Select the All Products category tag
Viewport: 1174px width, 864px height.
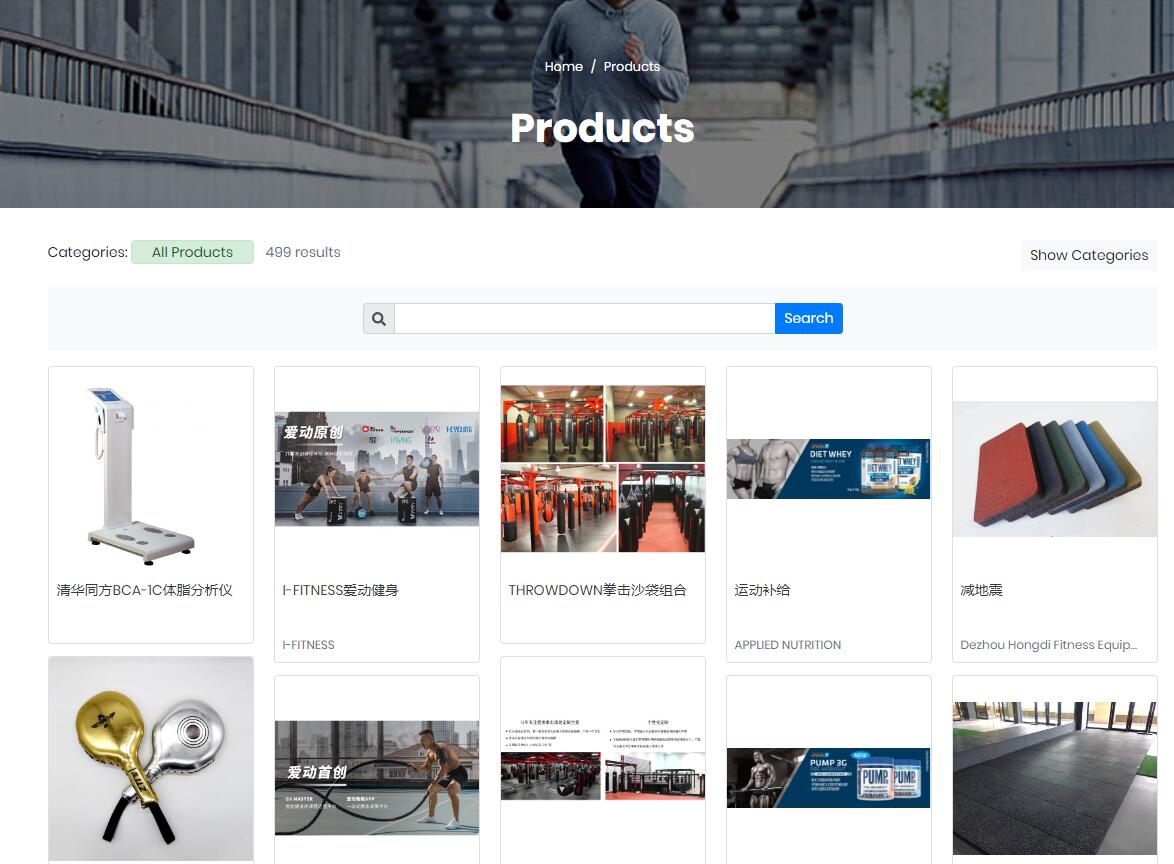pos(192,252)
